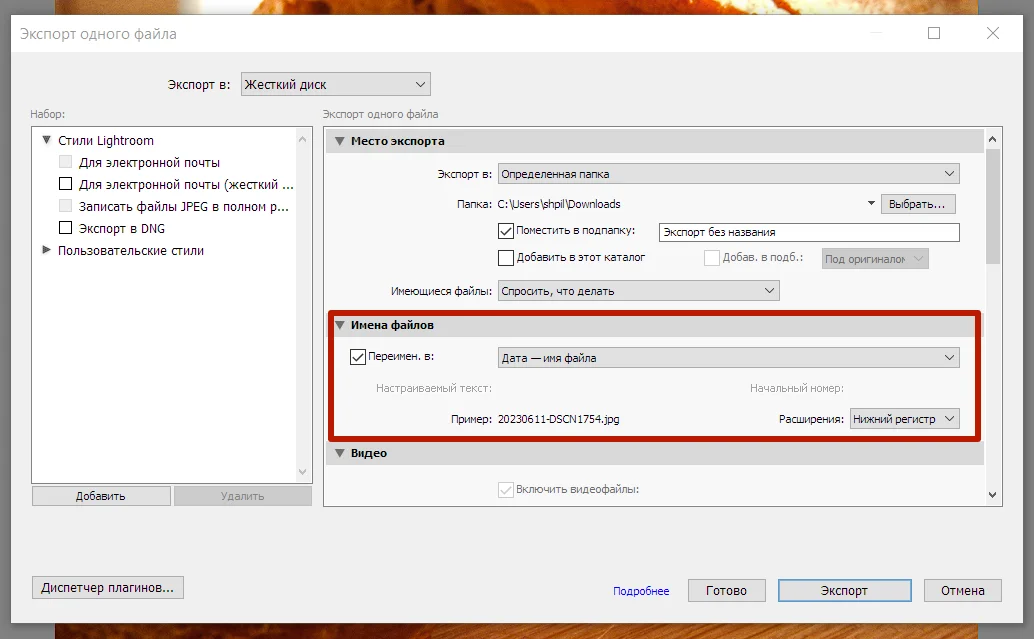Collapse the 'Место экспорта' section
The image size is (1034, 639).
coord(340,140)
